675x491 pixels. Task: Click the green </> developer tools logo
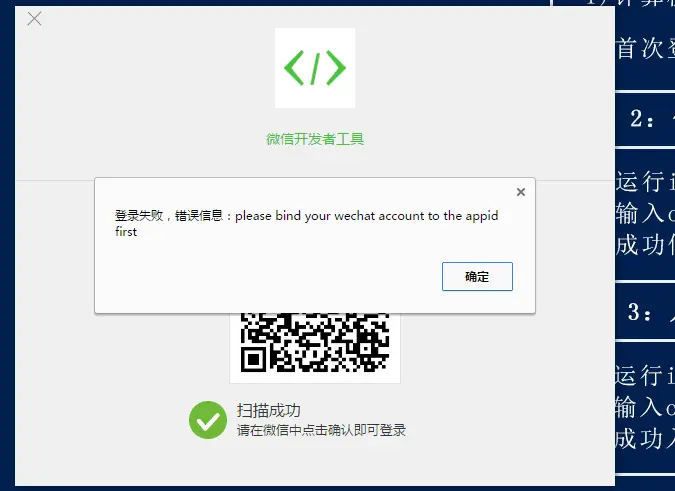coord(315,68)
